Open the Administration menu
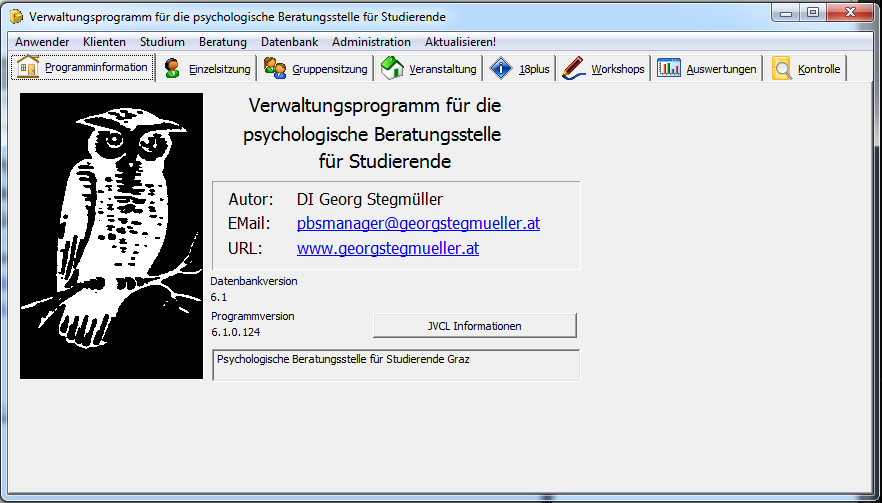This screenshot has width=882, height=503. (x=371, y=42)
